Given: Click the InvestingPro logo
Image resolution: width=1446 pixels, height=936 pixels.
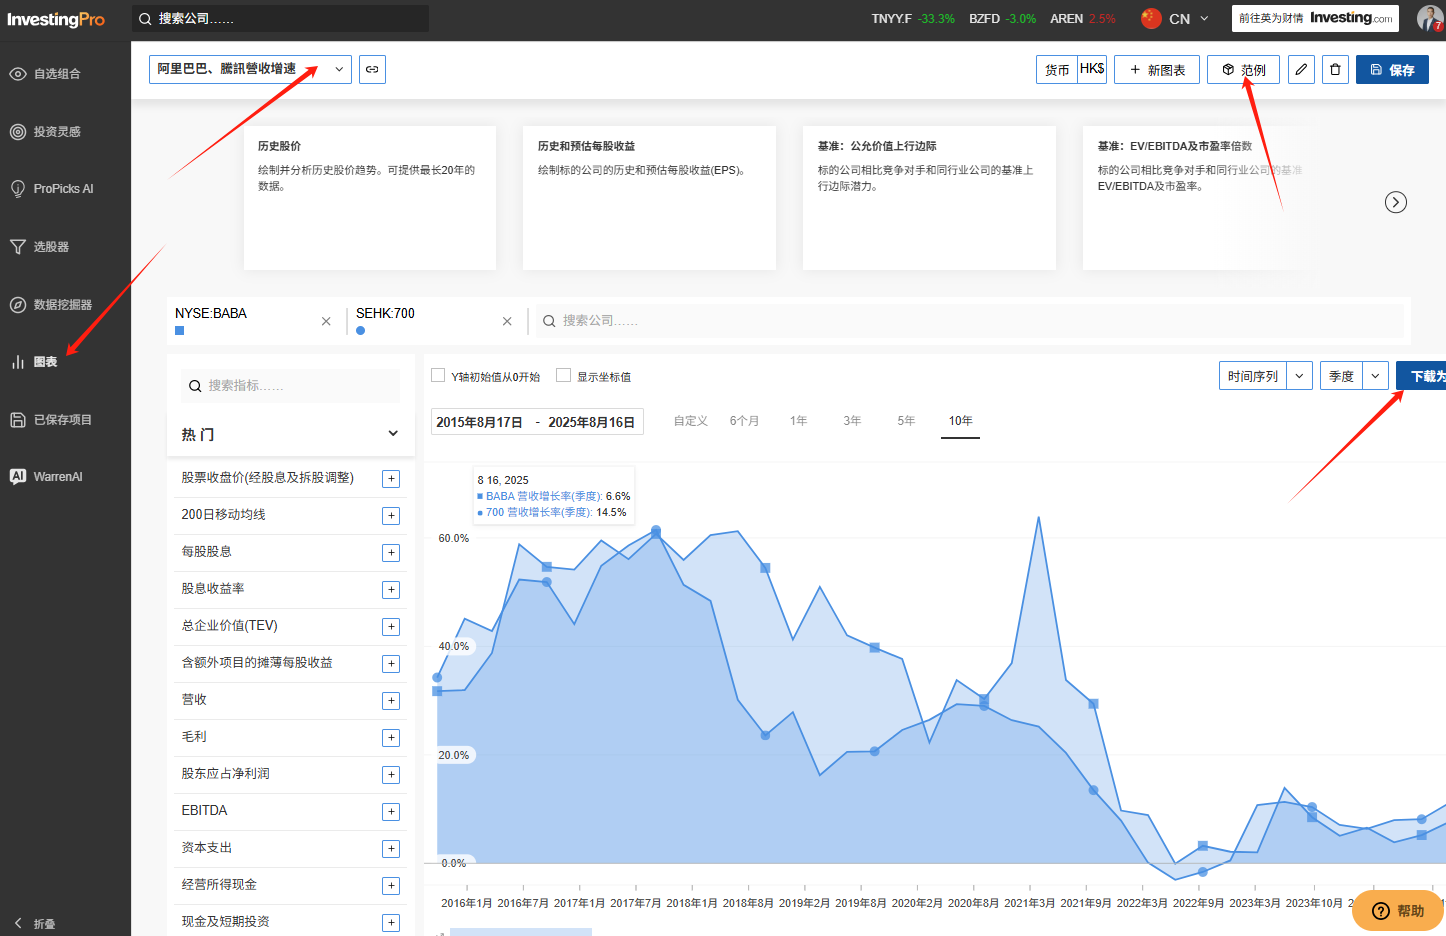Looking at the screenshot, I should pyautogui.click(x=56, y=20).
